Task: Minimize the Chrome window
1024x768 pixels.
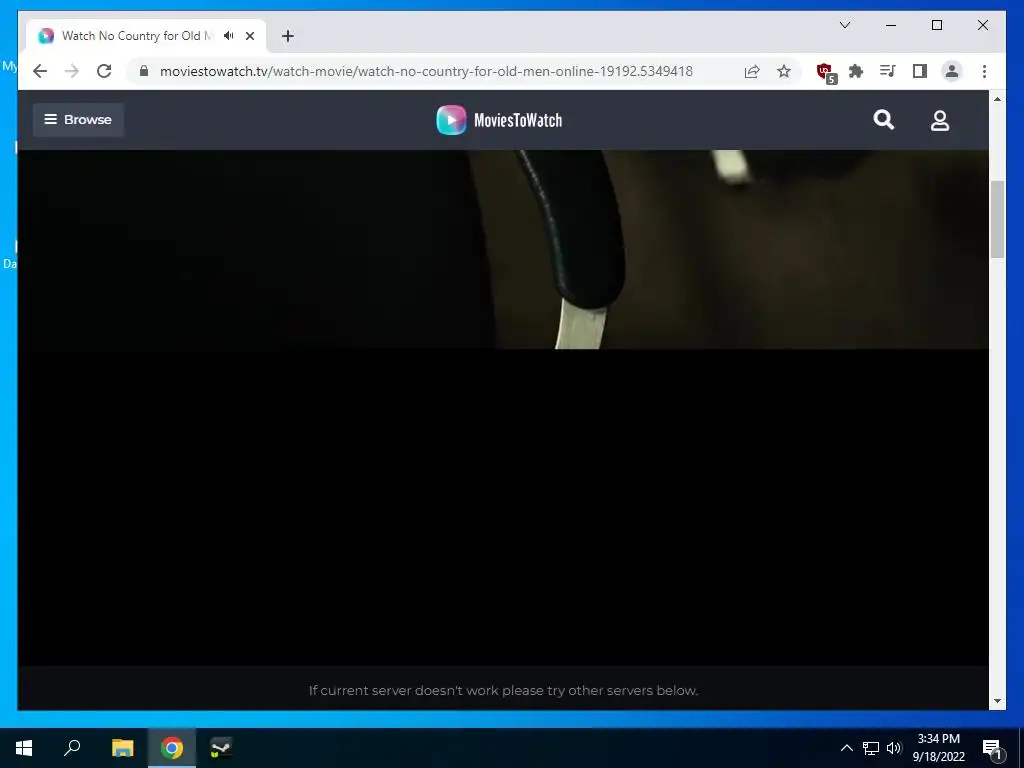Action: point(891,25)
